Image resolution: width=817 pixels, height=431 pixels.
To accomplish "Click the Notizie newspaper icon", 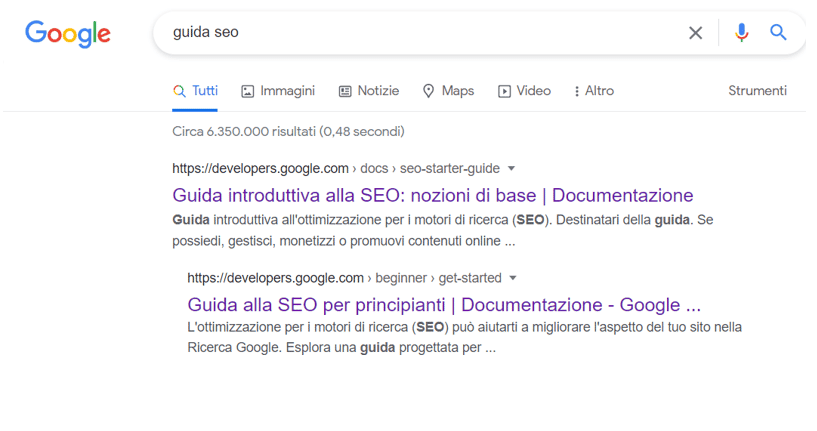I will pos(345,92).
